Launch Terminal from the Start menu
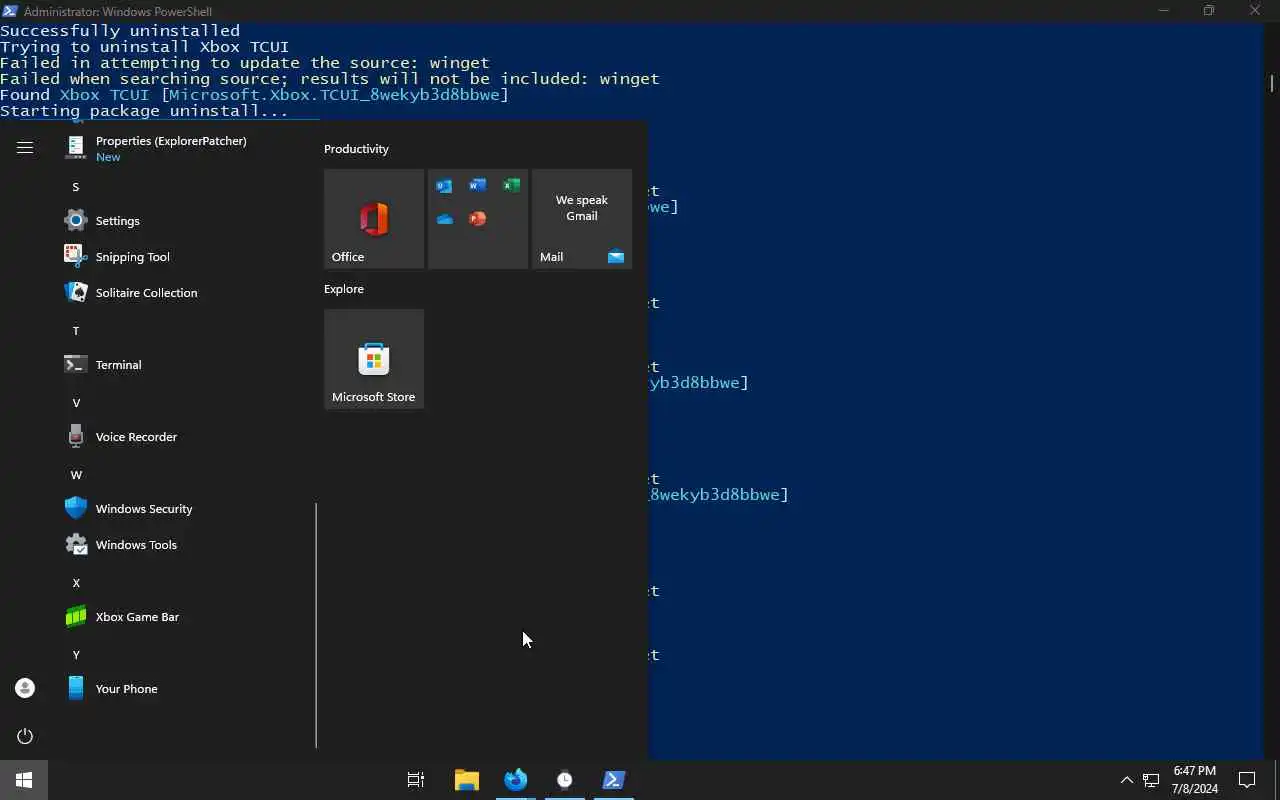Viewport: 1280px width, 800px height. coord(185,365)
